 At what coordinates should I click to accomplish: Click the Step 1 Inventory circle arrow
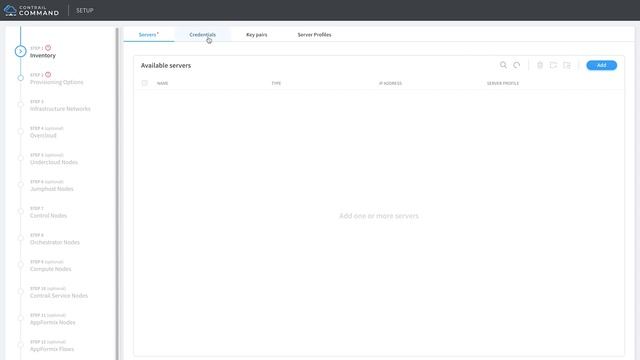[20, 51]
